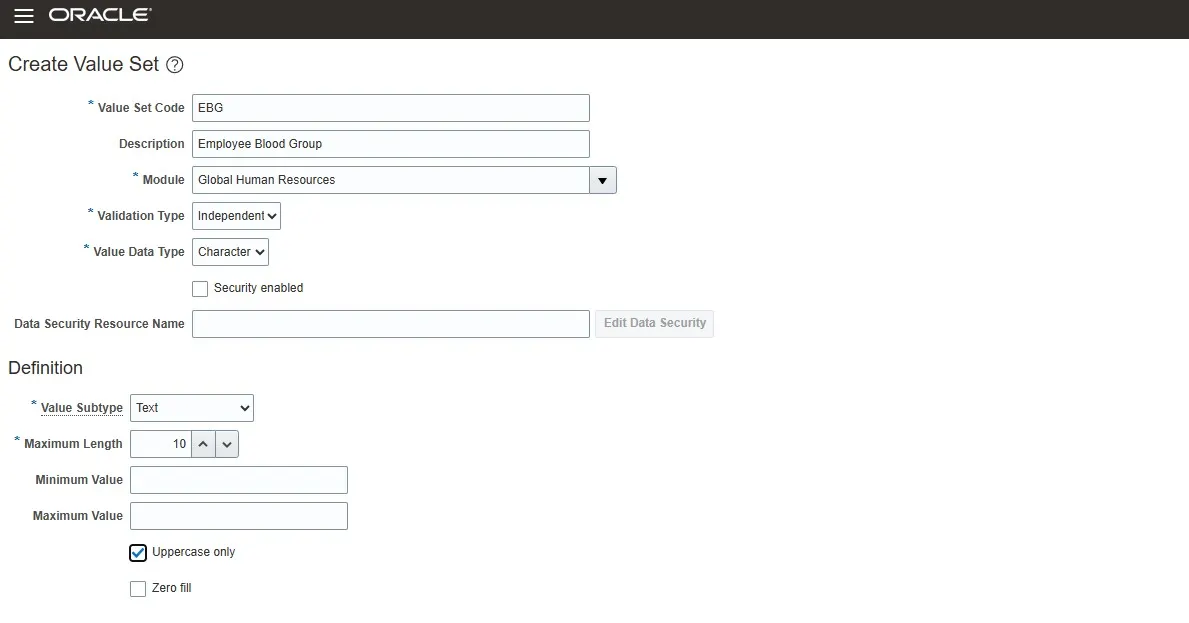
Task: Click the Zero fill label text
Action: (x=171, y=588)
